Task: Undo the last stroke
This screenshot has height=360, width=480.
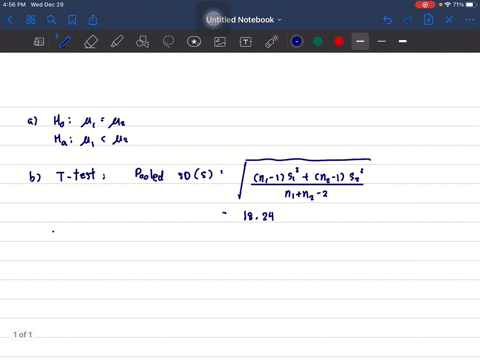Action: pyautogui.click(x=387, y=20)
